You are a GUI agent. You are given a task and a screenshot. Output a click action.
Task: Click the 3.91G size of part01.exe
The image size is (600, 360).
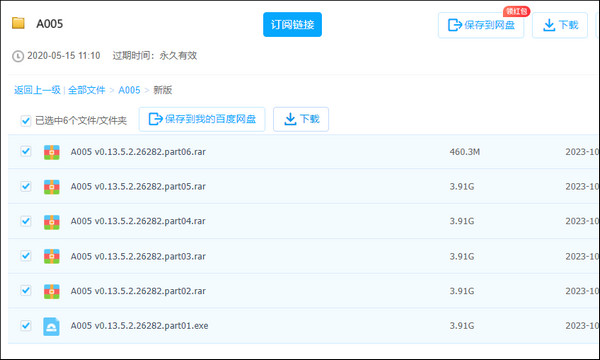[462, 326]
